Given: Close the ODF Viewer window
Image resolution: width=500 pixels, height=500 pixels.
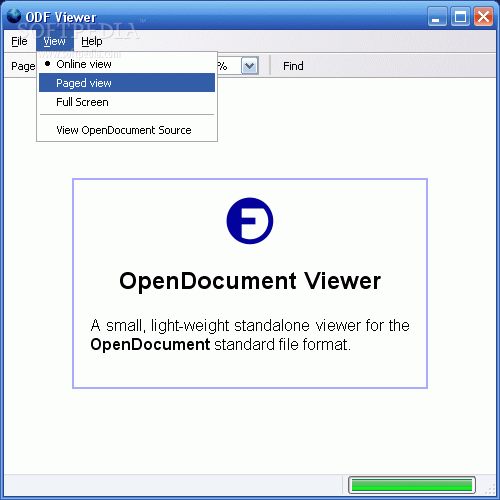Looking at the screenshot, I should pyautogui.click(x=483, y=16).
